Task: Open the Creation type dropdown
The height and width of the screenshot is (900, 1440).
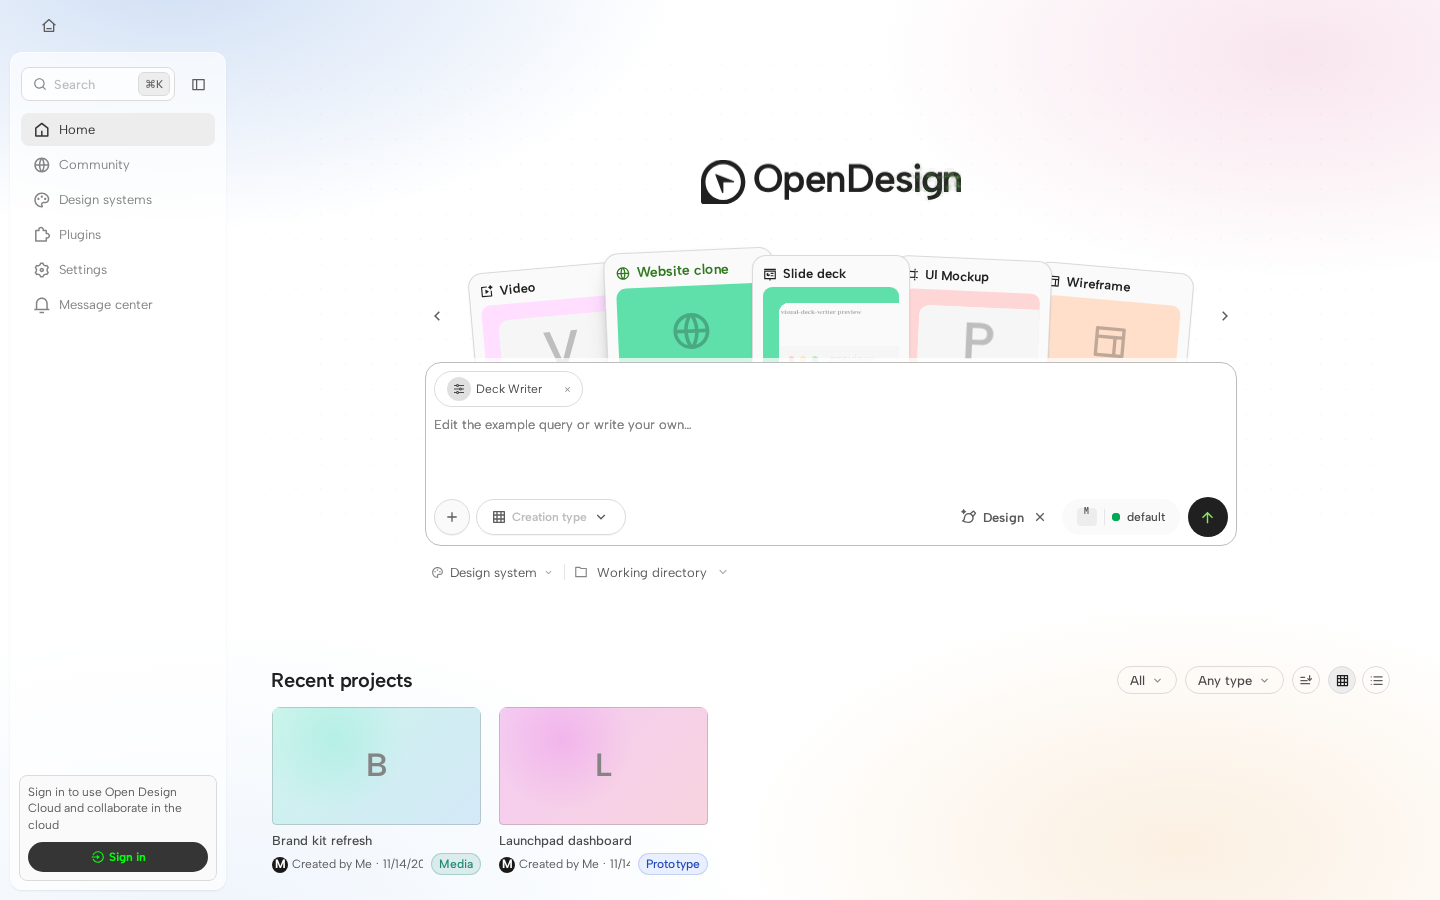Action: pyautogui.click(x=551, y=517)
